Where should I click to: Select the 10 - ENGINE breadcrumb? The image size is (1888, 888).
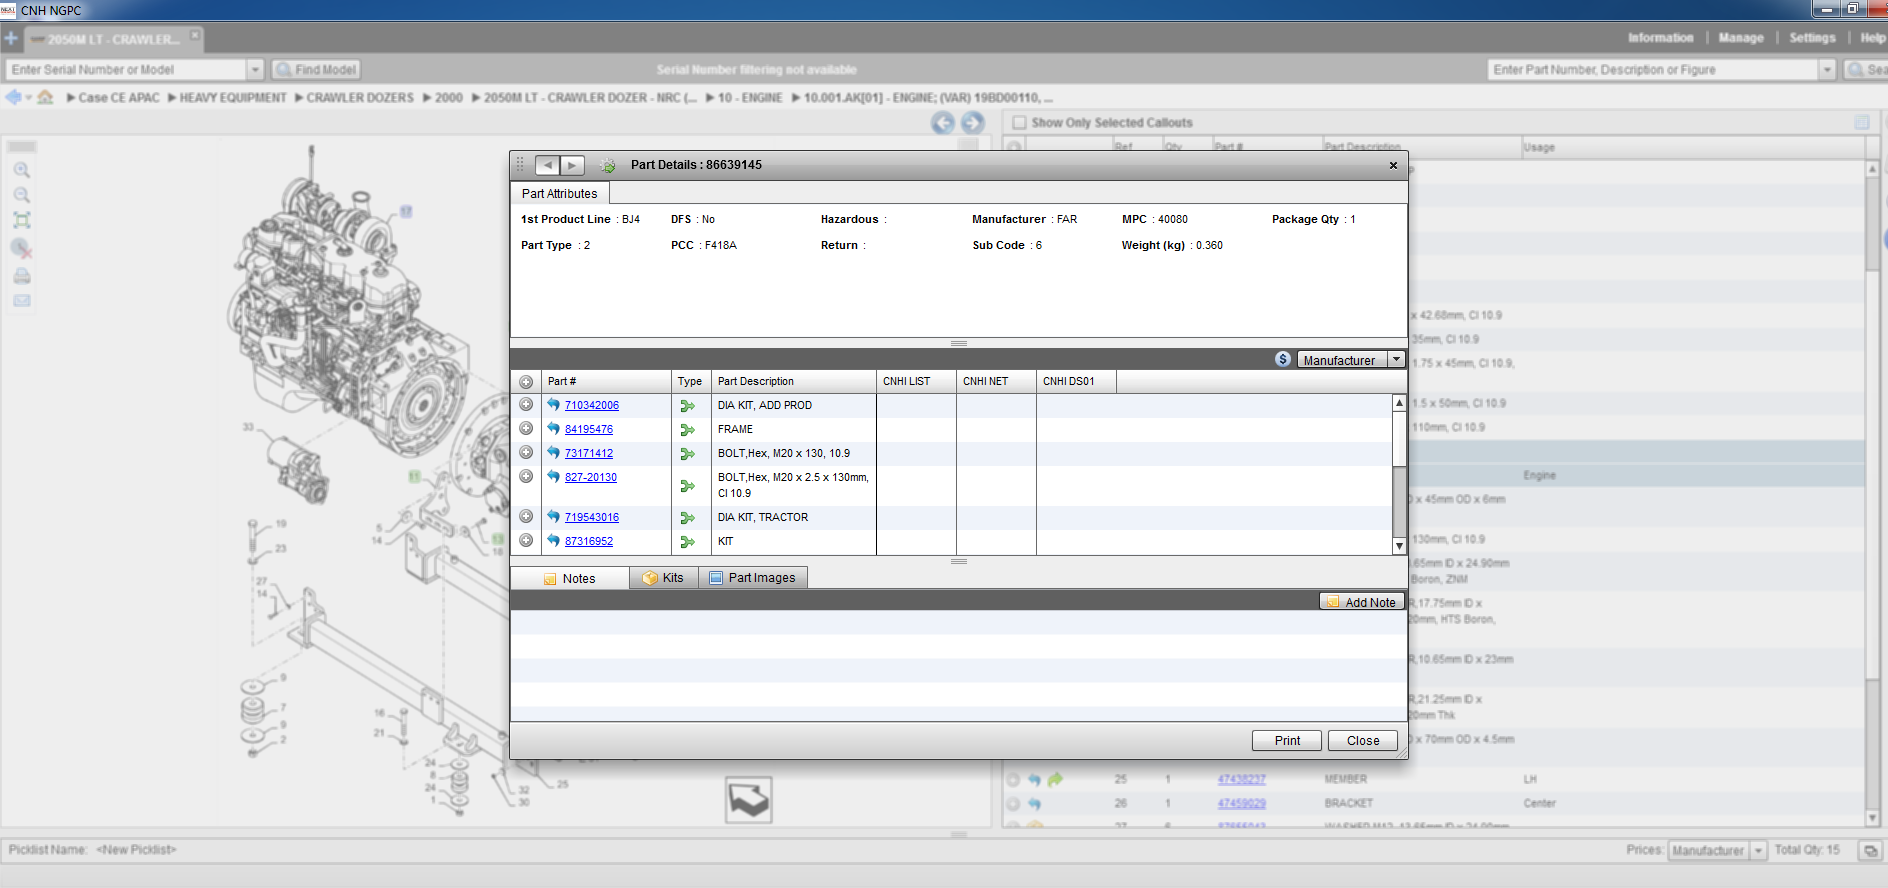coord(750,97)
